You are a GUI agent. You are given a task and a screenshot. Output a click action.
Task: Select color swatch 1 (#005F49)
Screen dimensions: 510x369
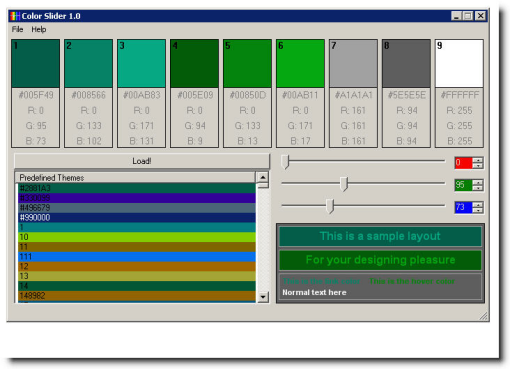coord(35,63)
